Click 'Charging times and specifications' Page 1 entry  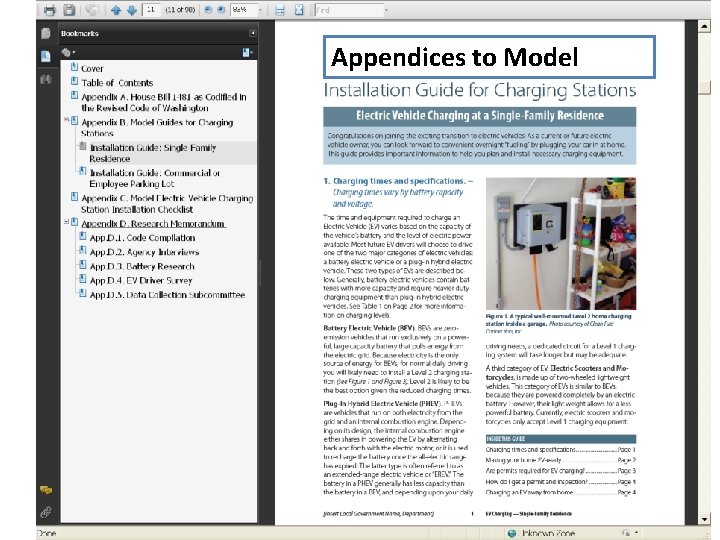(560, 450)
